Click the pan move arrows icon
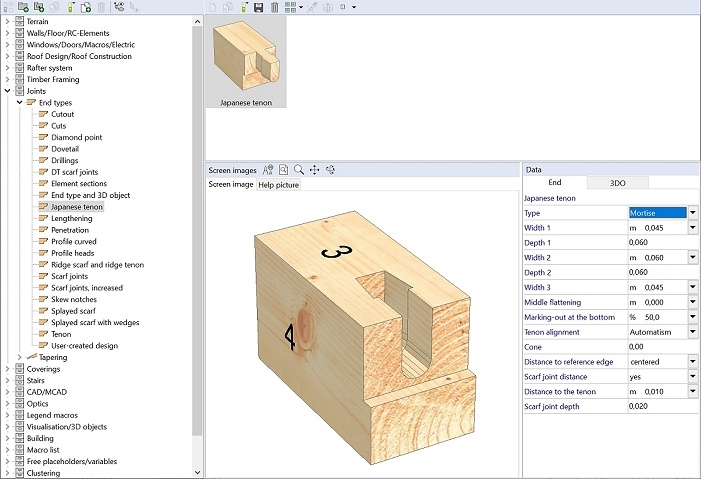This screenshot has width=701, height=479. click(315, 170)
